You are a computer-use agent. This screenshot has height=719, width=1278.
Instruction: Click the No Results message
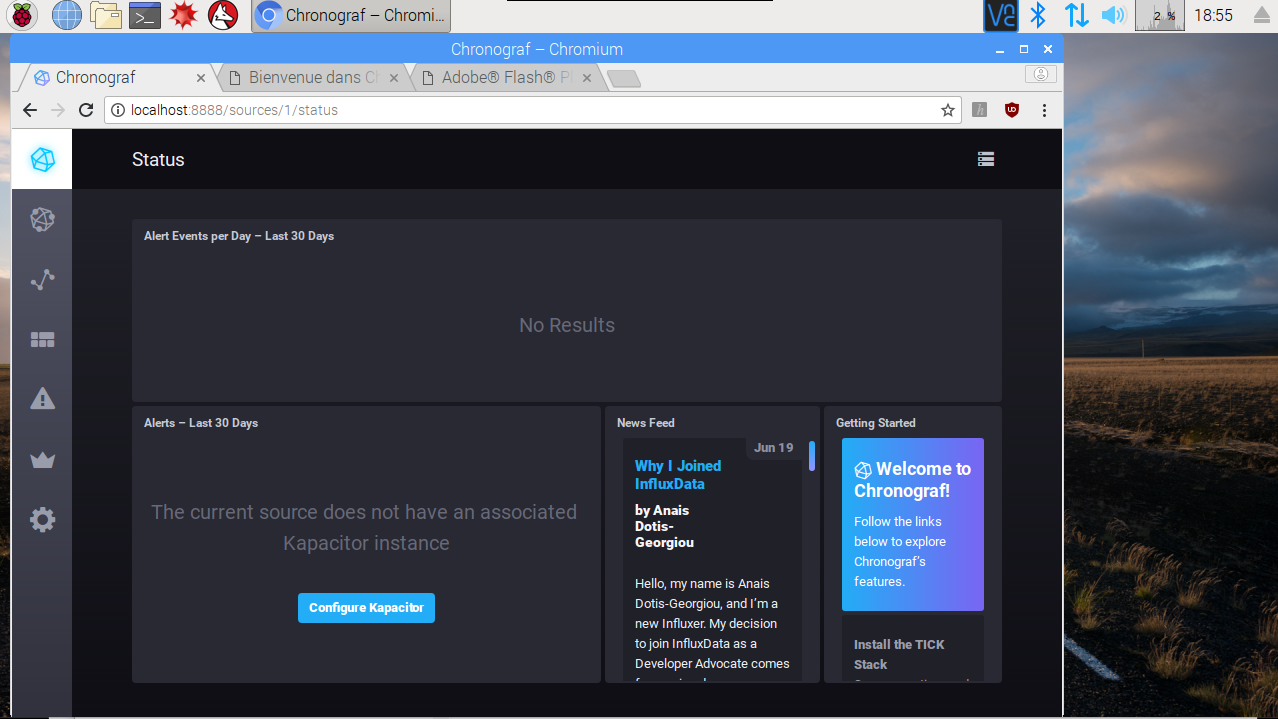(x=567, y=325)
